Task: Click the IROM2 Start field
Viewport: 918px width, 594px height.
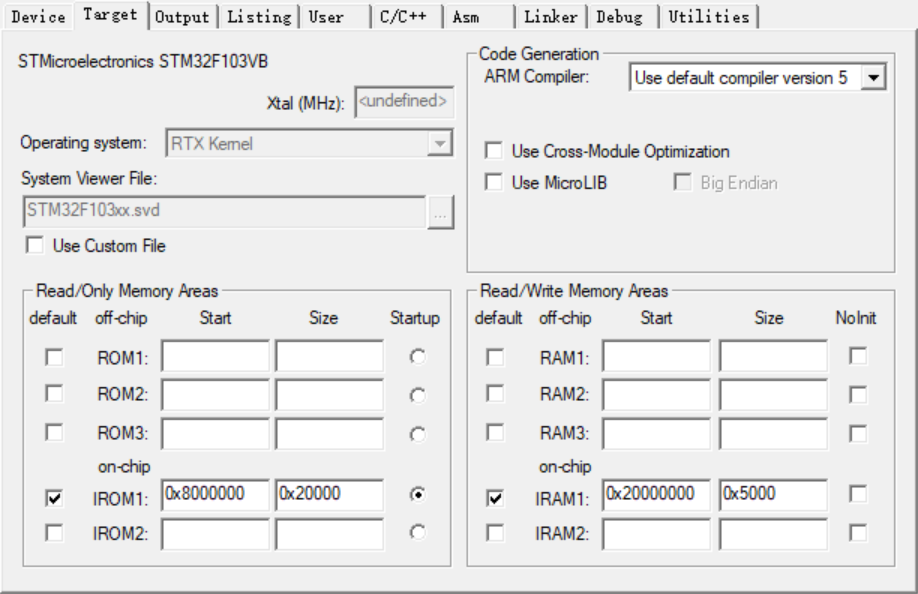Action: [x=215, y=534]
